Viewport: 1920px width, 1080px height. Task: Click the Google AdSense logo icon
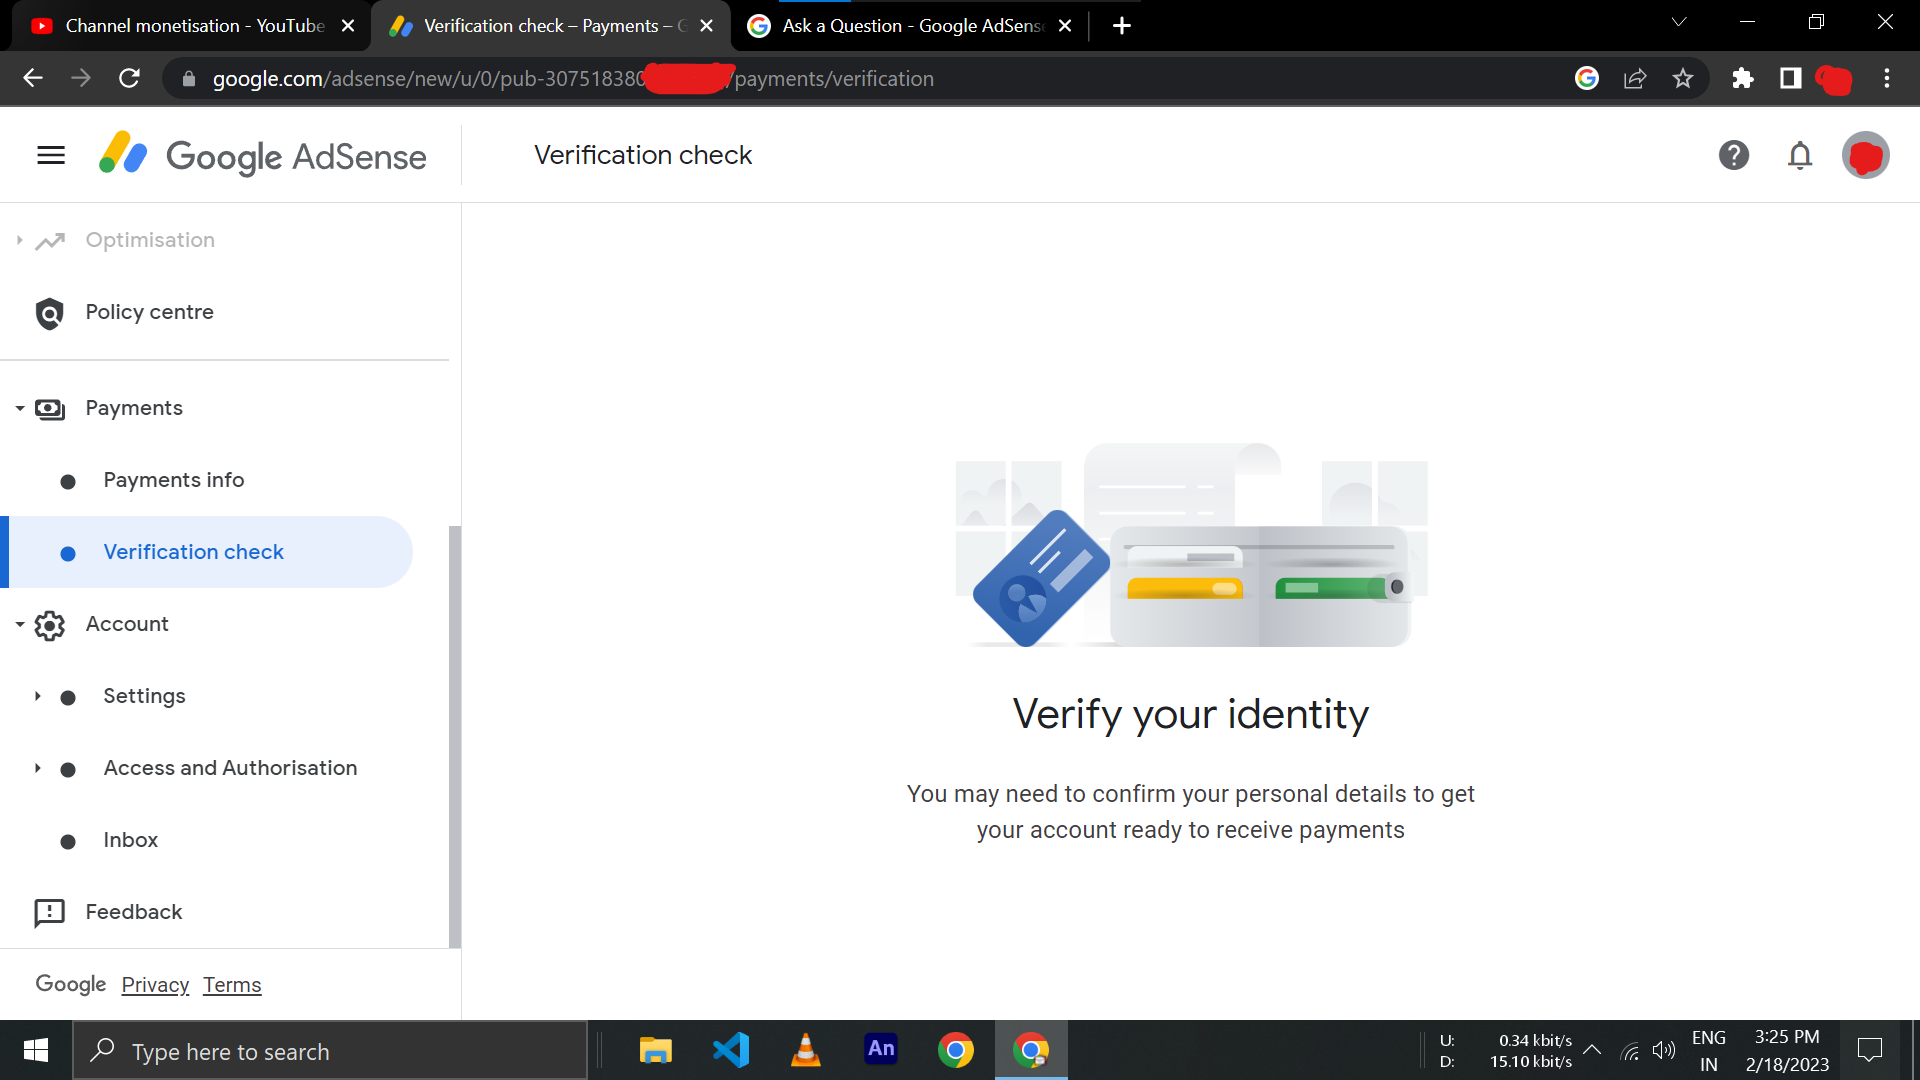[x=121, y=156]
